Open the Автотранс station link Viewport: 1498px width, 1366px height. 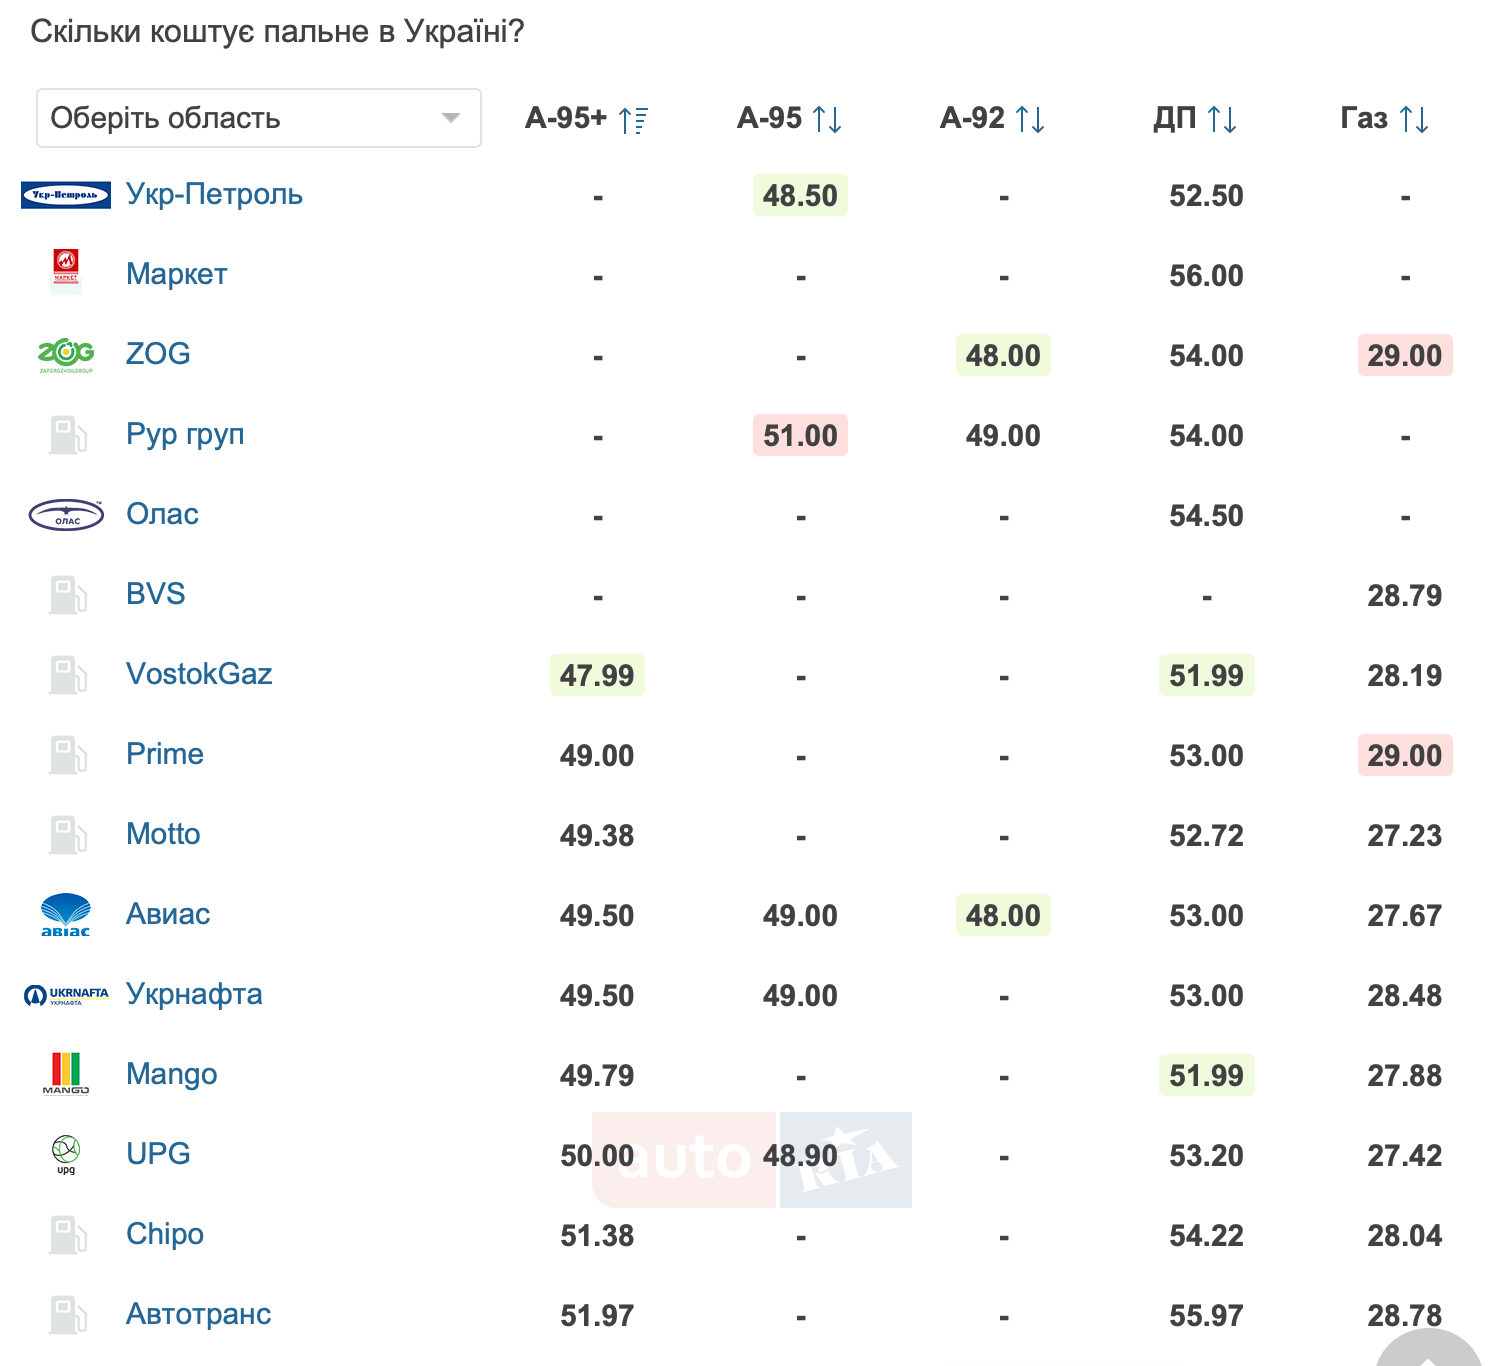pyautogui.click(x=198, y=1314)
